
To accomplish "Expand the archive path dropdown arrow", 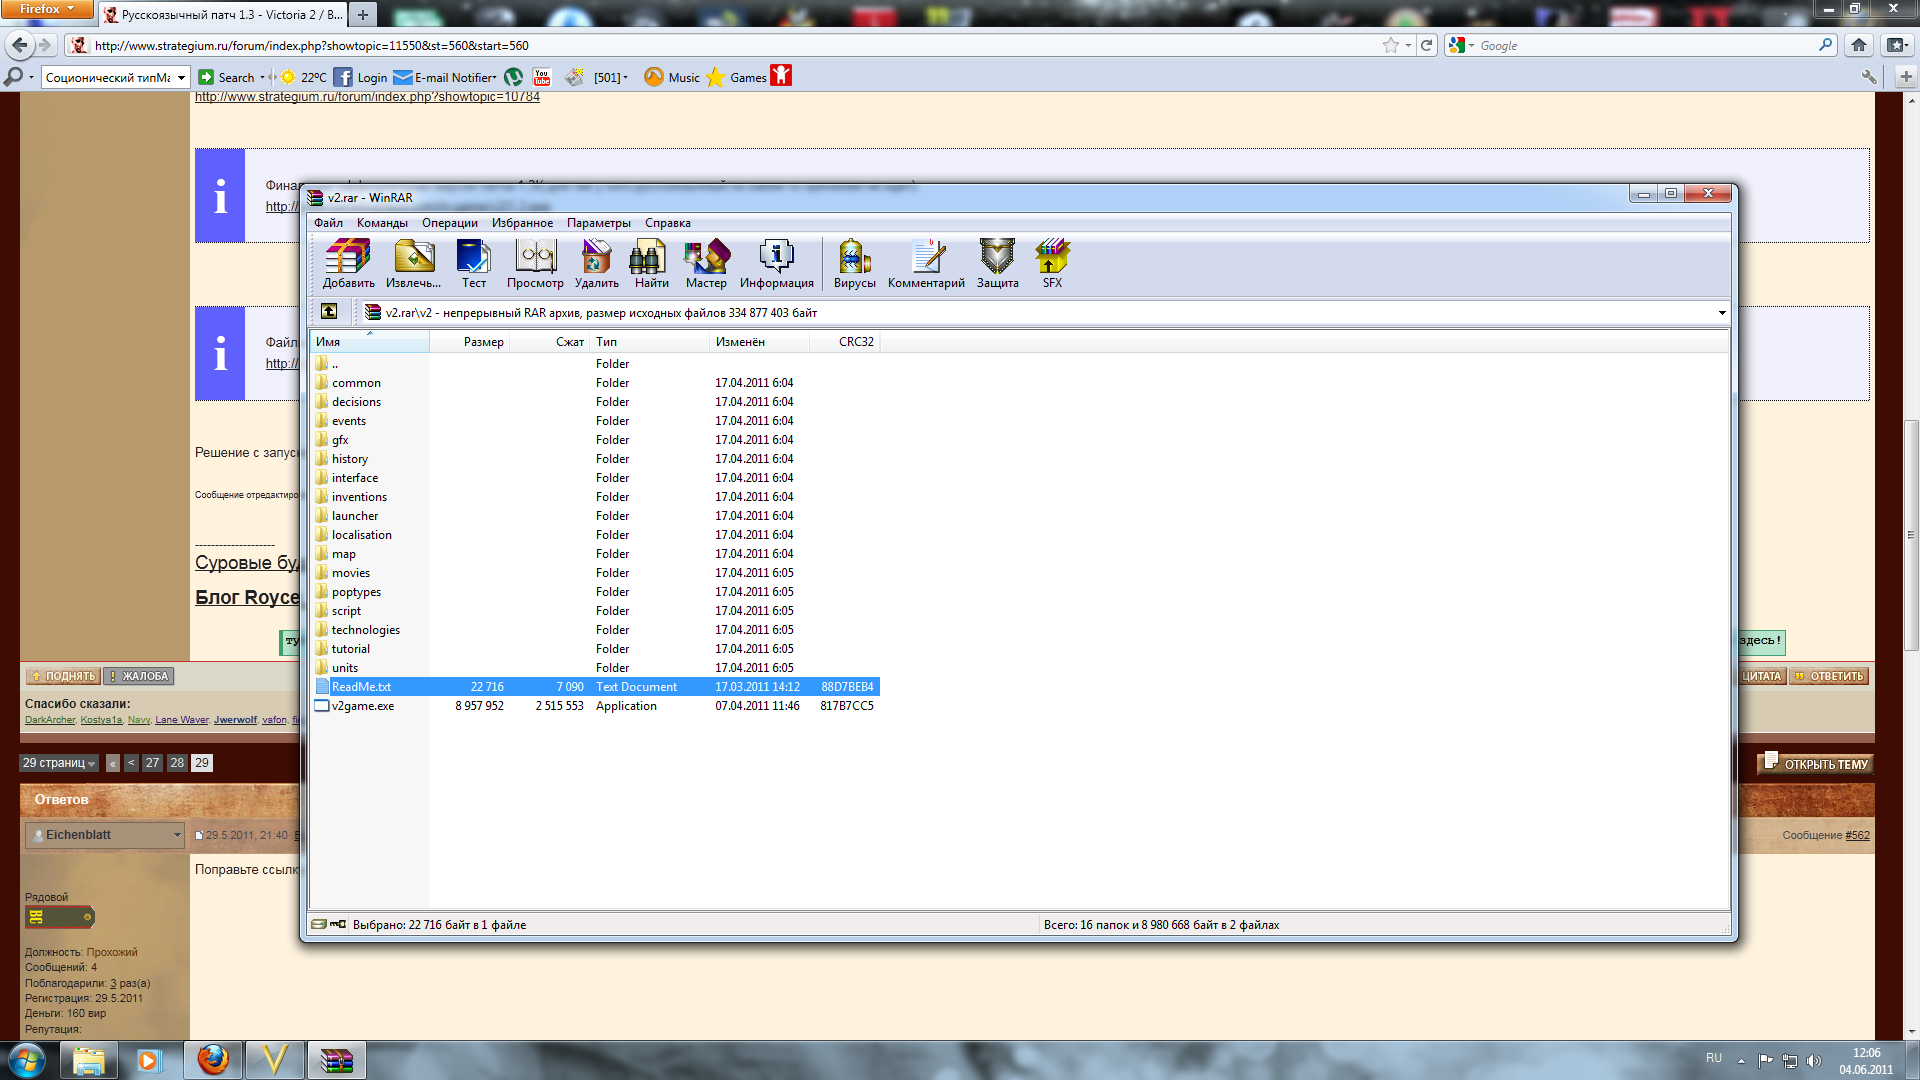I will (x=1722, y=313).
